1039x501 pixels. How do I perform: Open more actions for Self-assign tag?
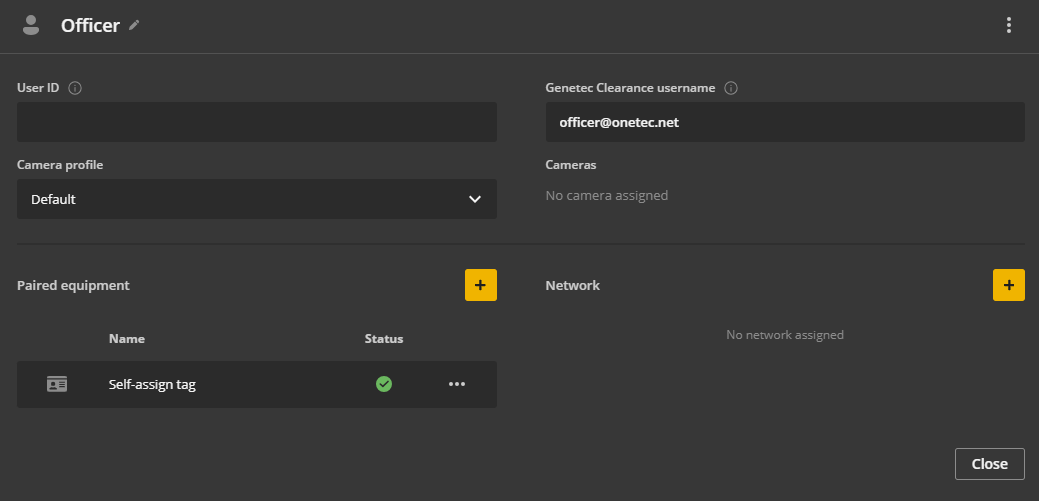point(457,384)
